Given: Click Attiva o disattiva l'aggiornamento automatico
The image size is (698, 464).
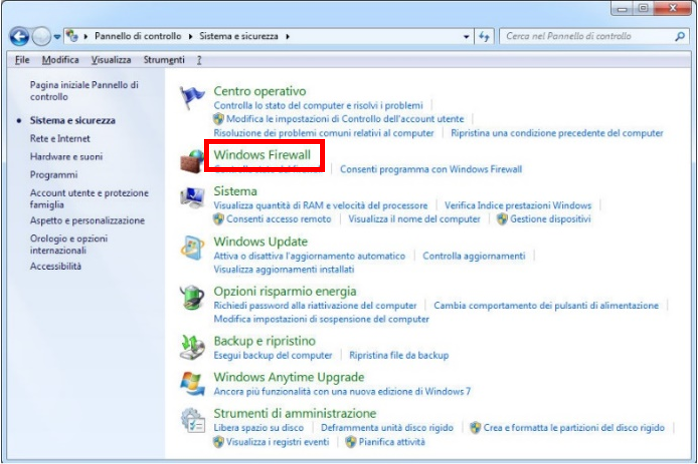Looking at the screenshot, I should point(309,256).
